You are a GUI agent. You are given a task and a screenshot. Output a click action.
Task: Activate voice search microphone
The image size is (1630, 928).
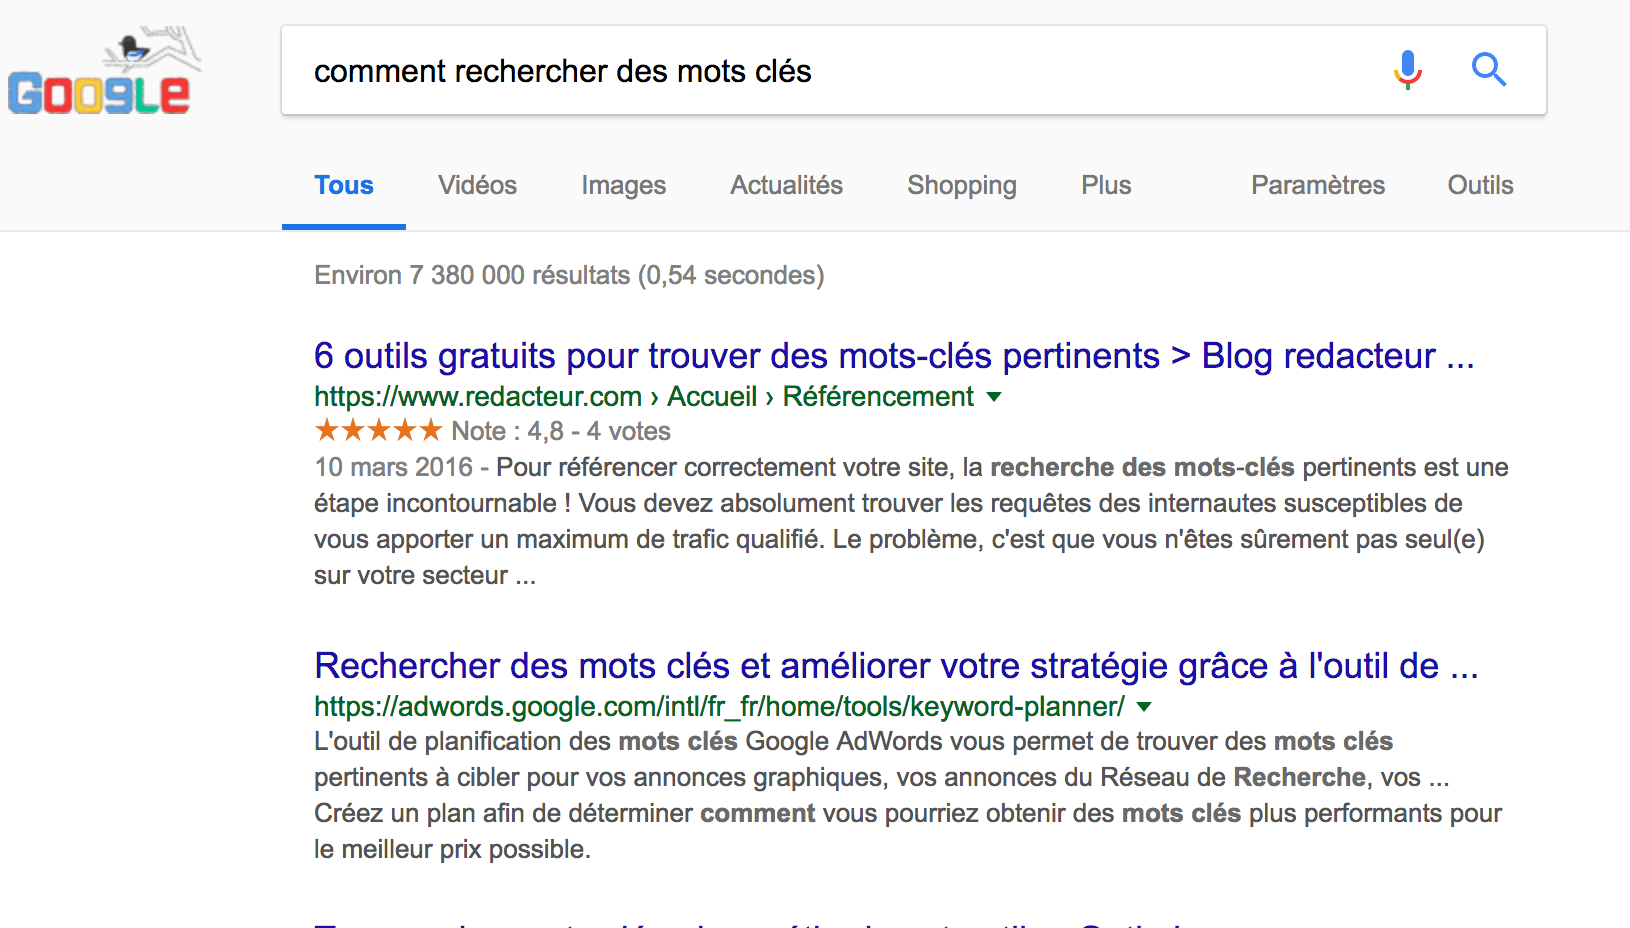point(1407,70)
